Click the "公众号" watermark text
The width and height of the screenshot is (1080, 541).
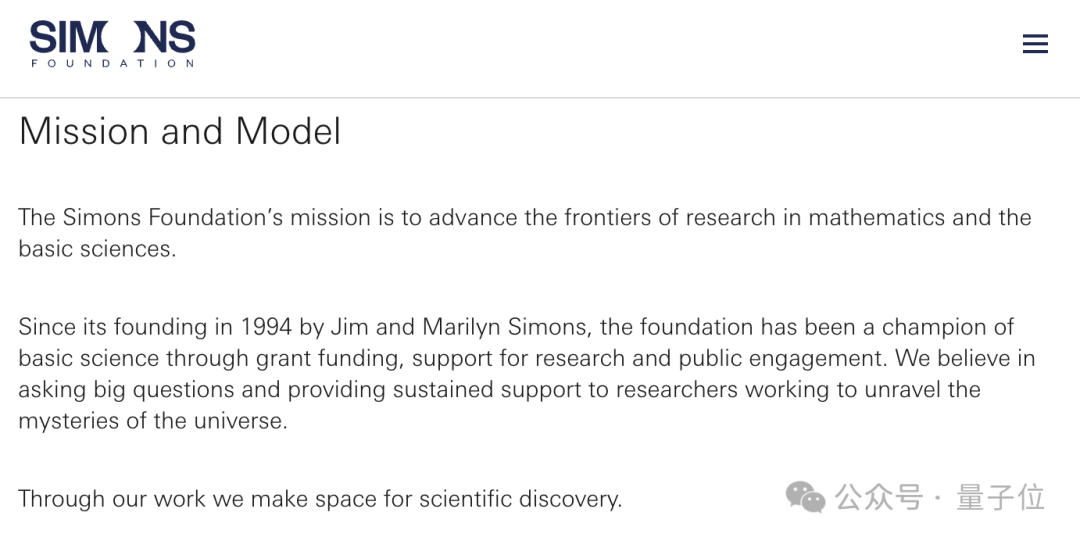pyautogui.click(x=878, y=497)
